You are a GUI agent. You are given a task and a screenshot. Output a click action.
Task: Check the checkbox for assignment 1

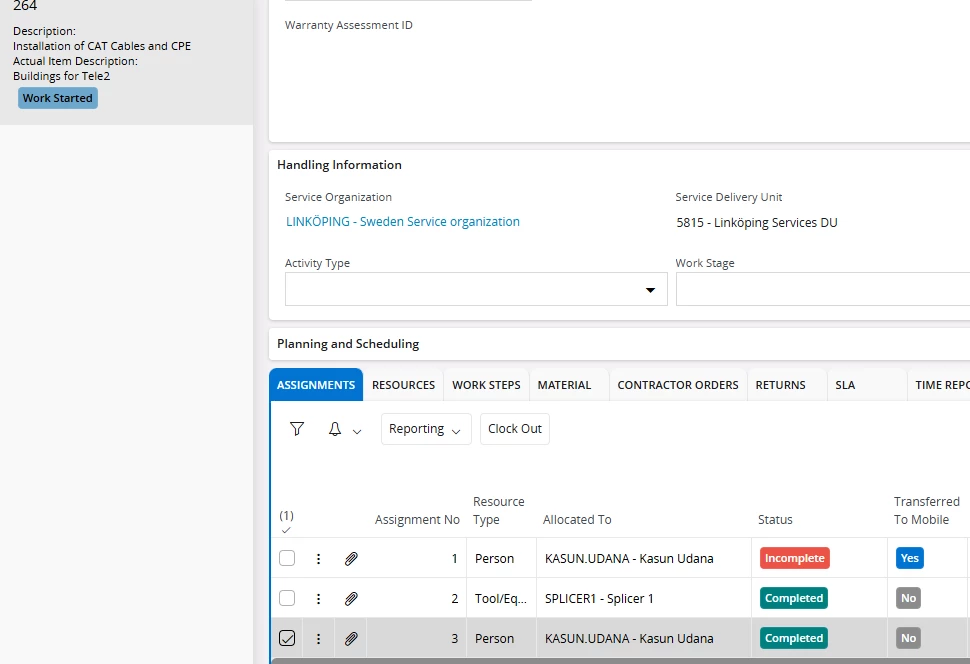pyautogui.click(x=287, y=558)
